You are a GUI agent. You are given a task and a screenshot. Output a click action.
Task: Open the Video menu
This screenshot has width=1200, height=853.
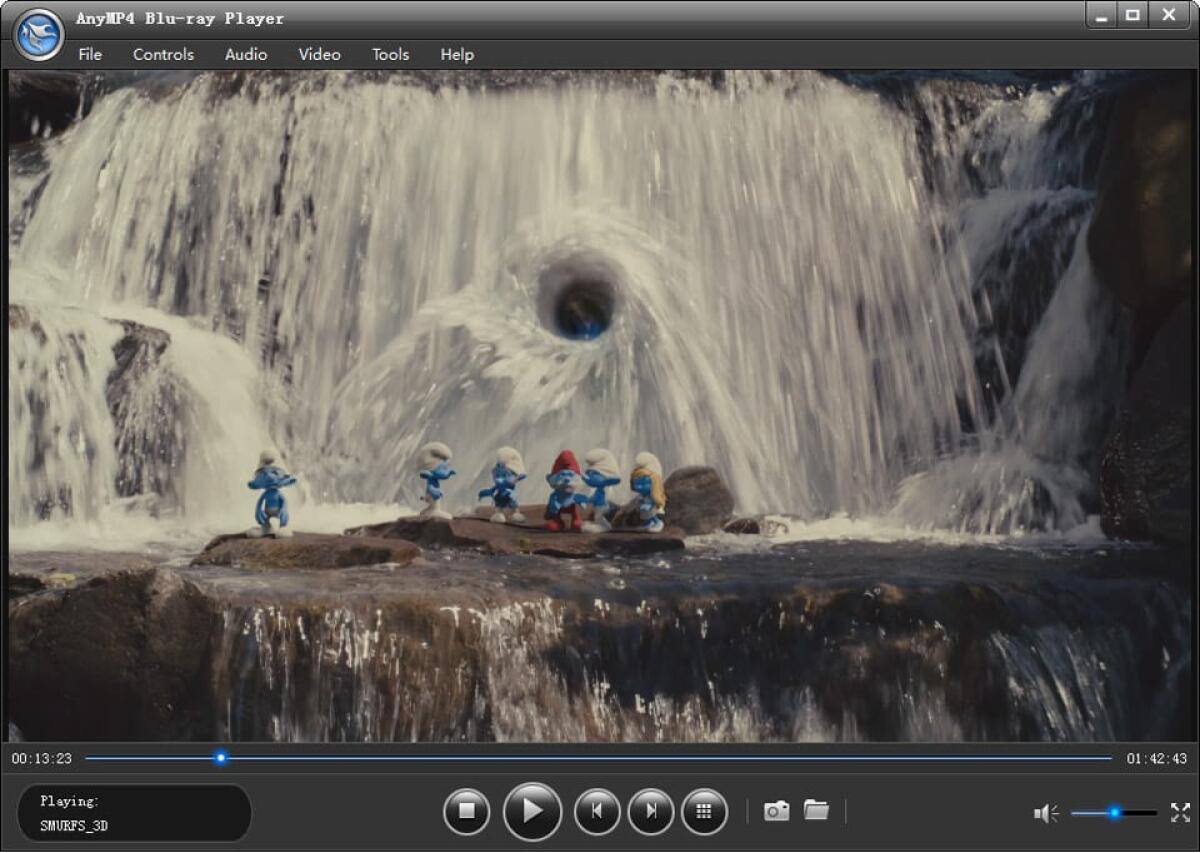click(x=318, y=55)
